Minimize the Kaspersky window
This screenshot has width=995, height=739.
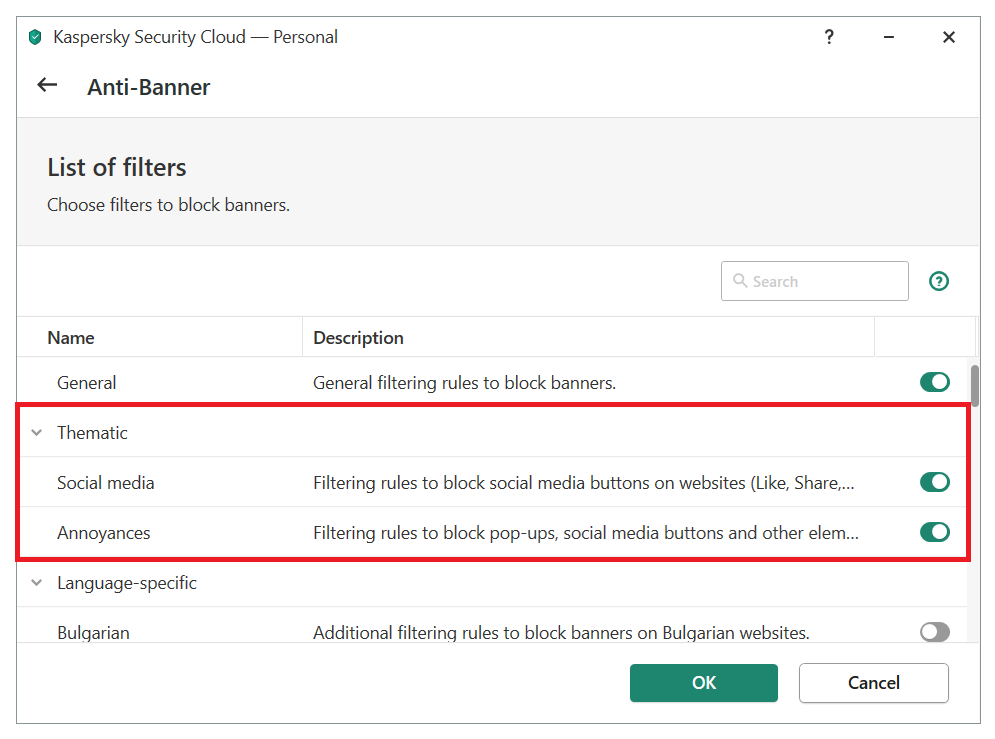point(888,37)
